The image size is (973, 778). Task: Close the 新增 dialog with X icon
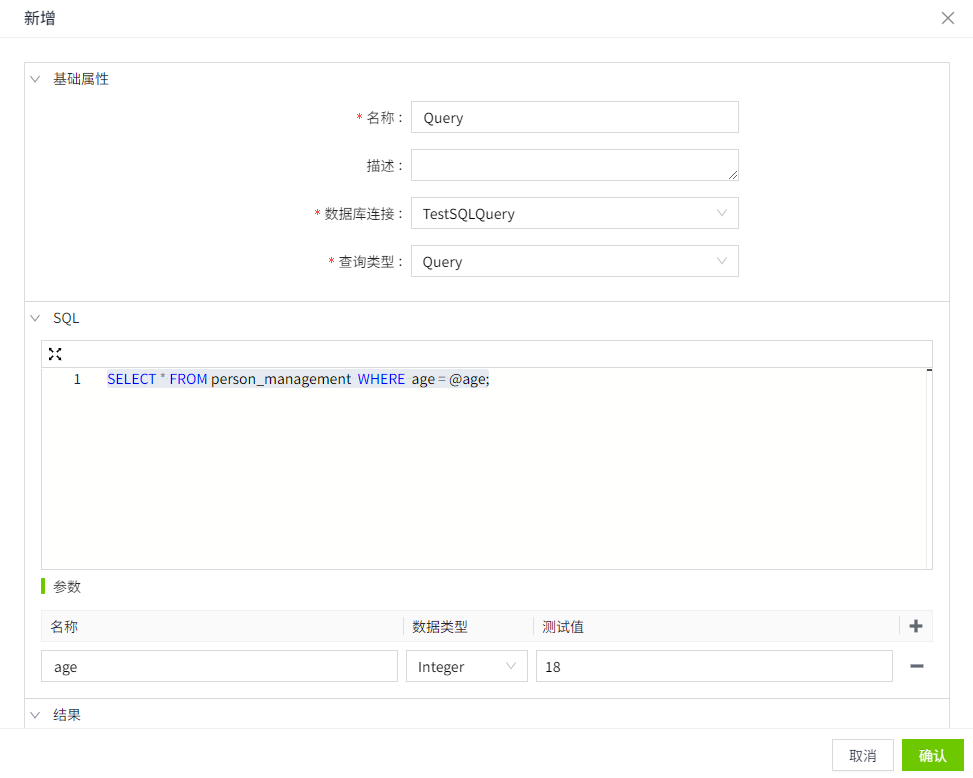point(948,18)
